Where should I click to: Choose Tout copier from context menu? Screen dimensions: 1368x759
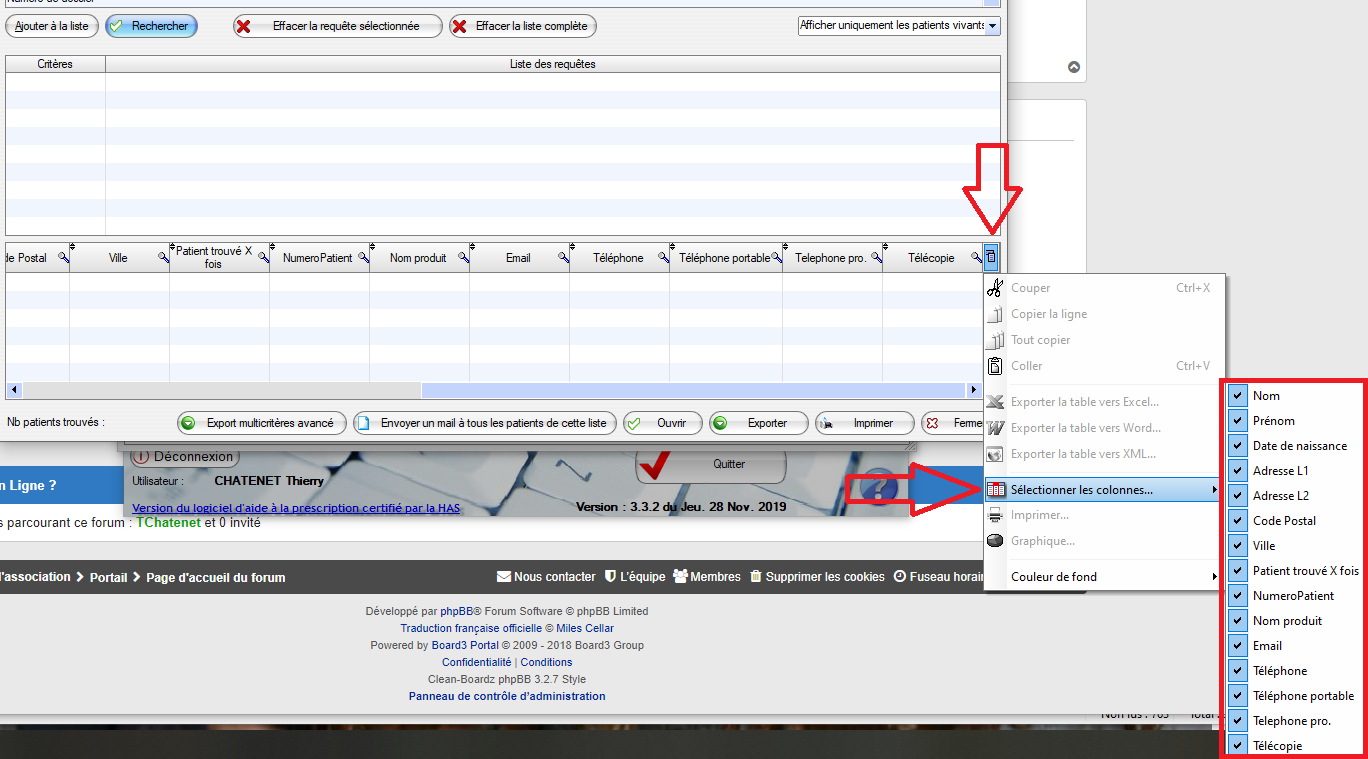click(x=1104, y=340)
